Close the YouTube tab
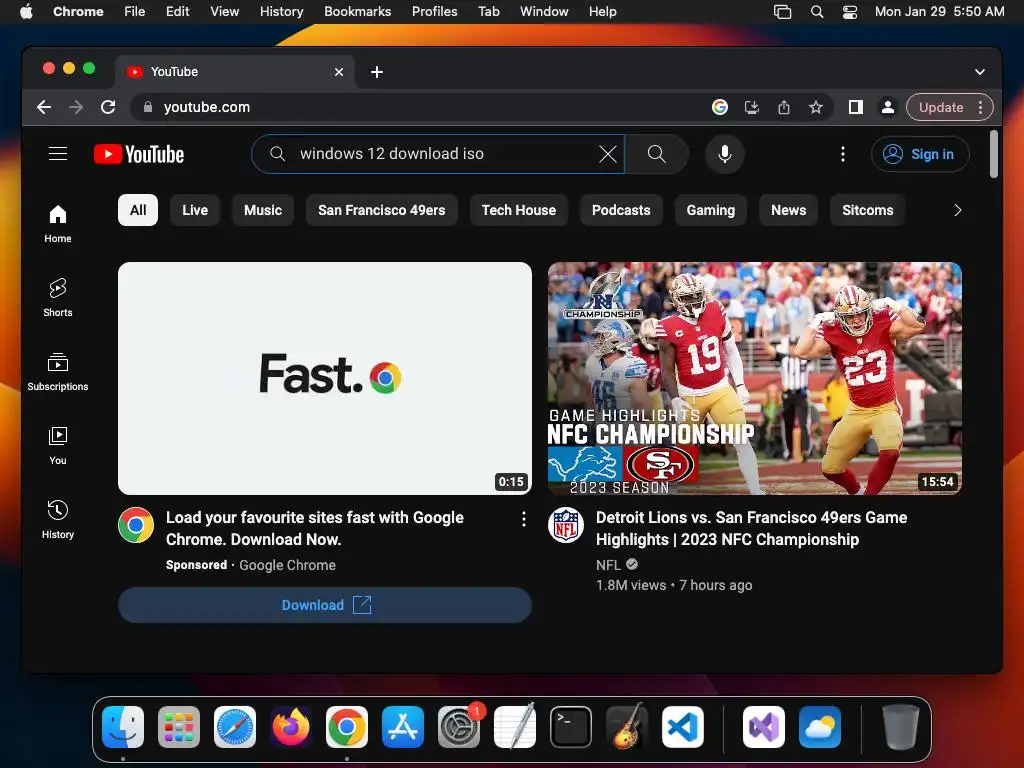This screenshot has width=1024, height=768. 339,72
